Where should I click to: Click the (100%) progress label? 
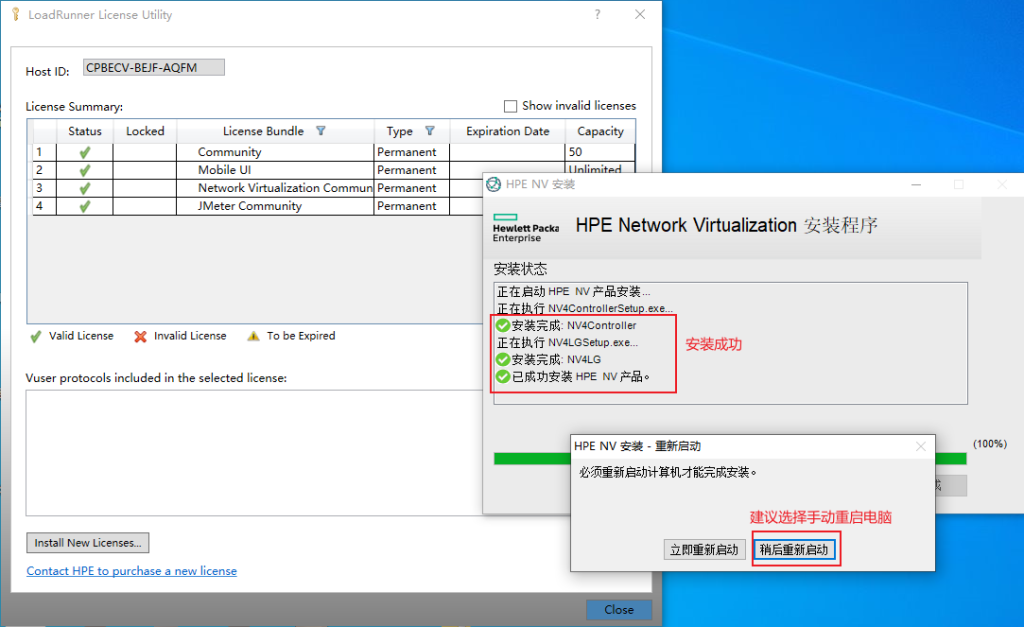pyautogui.click(x=990, y=444)
